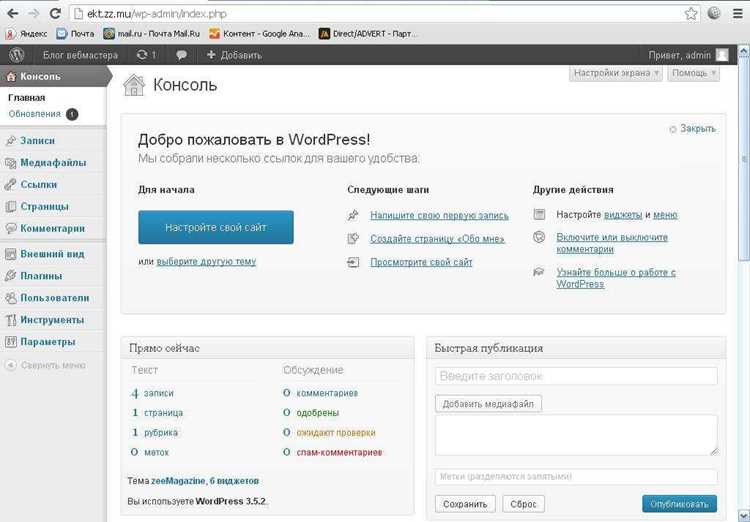Viewport: 750px width, 522px height.
Task: Click the browser back arrow
Action: [12, 13]
